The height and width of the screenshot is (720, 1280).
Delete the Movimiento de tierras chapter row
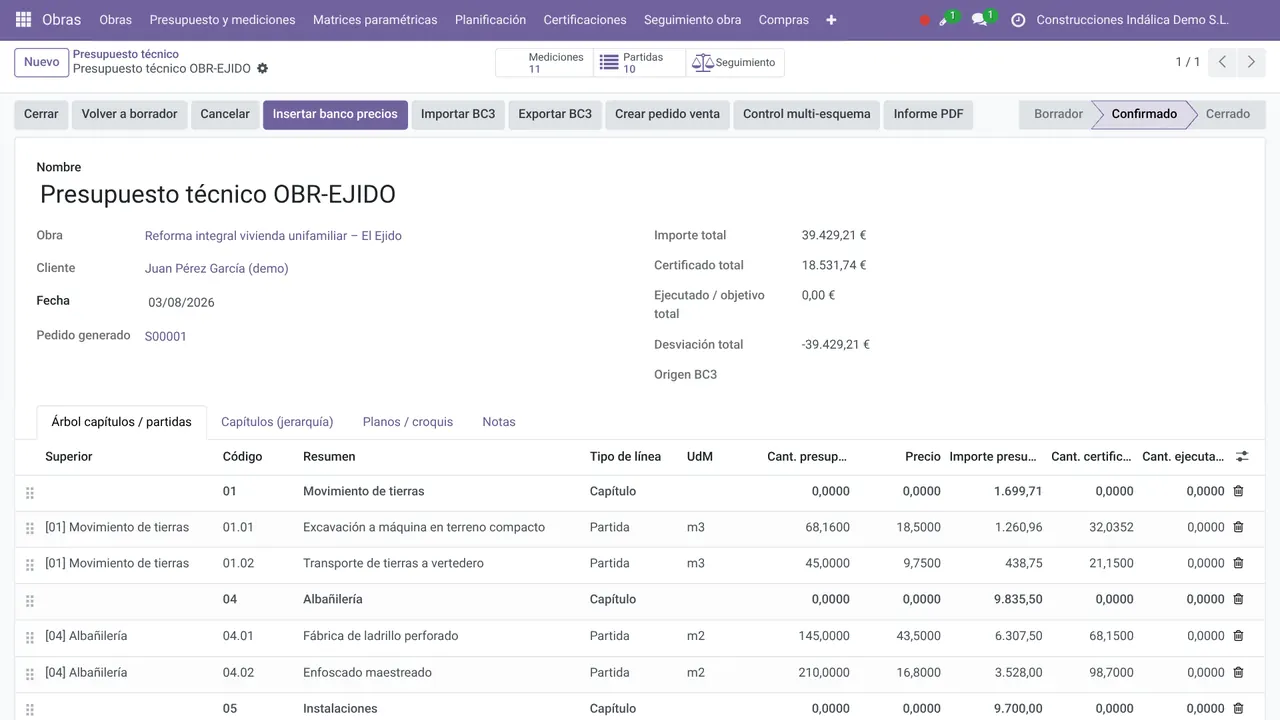1238,491
